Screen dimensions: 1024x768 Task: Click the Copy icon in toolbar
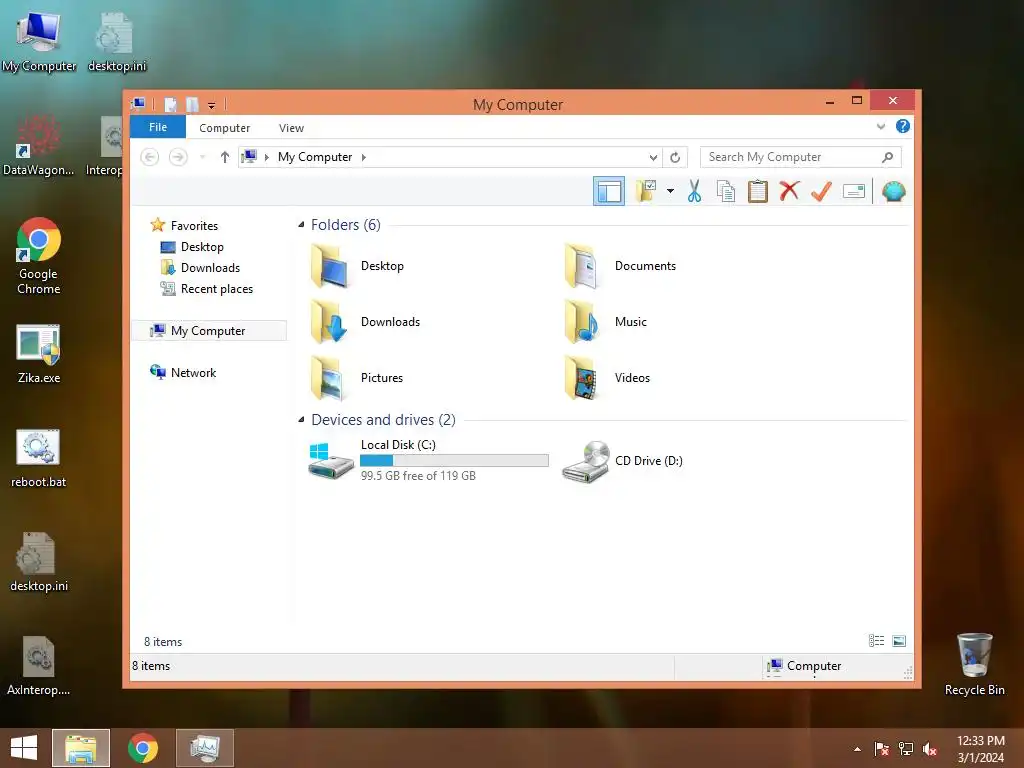click(726, 191)
